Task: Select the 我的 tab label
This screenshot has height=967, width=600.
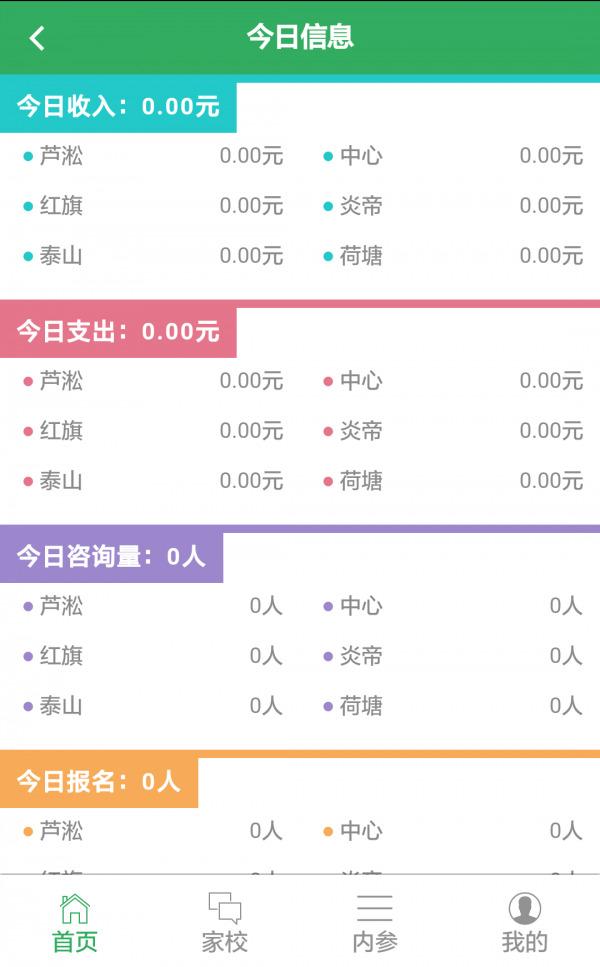Action: [x=525, y=942]
